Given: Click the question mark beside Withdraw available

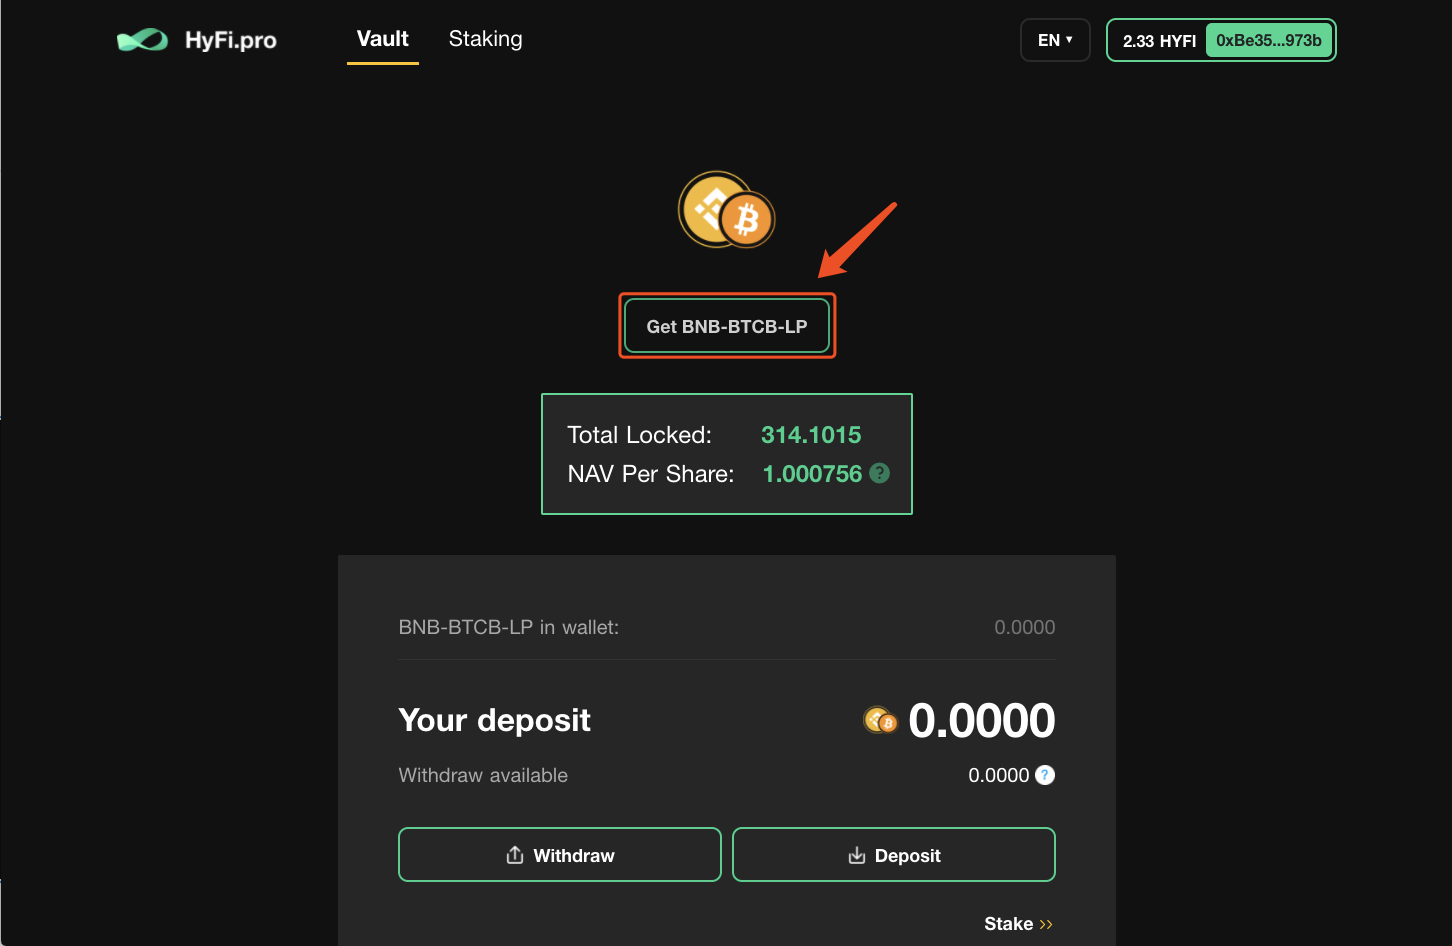Looking at the screenshot, I should coord(1045,775).
